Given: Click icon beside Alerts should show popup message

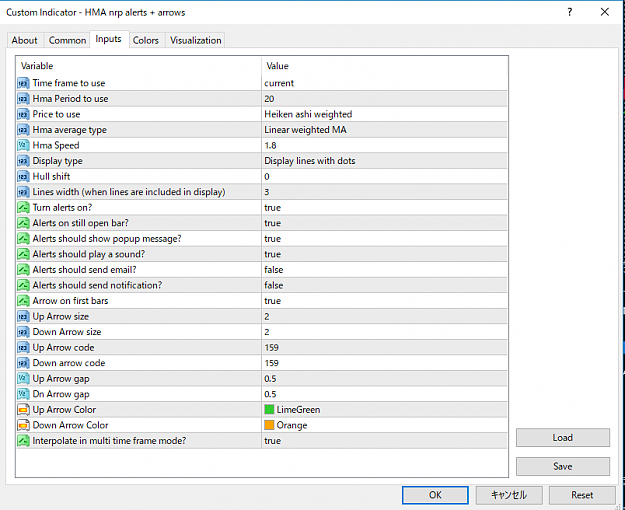Looking at the screenshot, I should (23, 238).
